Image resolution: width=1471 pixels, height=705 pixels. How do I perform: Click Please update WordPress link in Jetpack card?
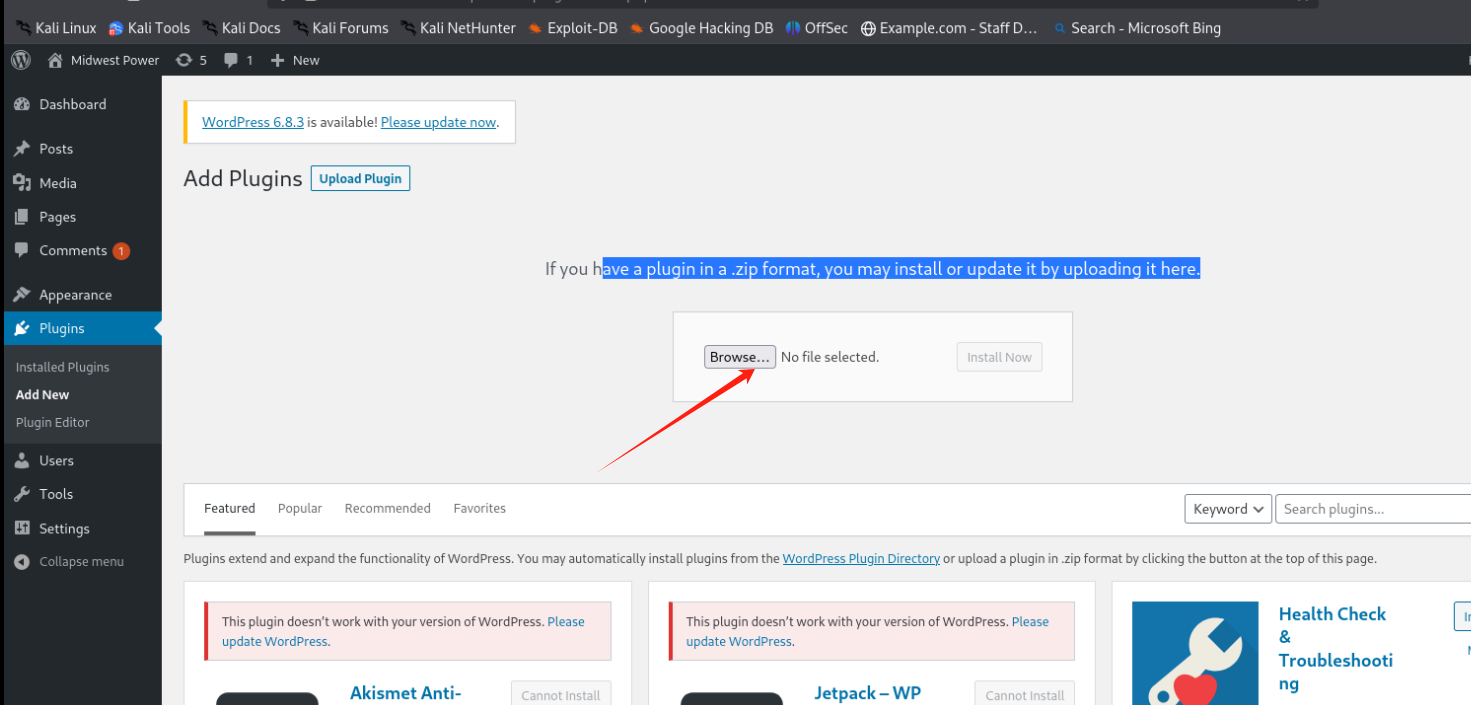pos(867,631)
